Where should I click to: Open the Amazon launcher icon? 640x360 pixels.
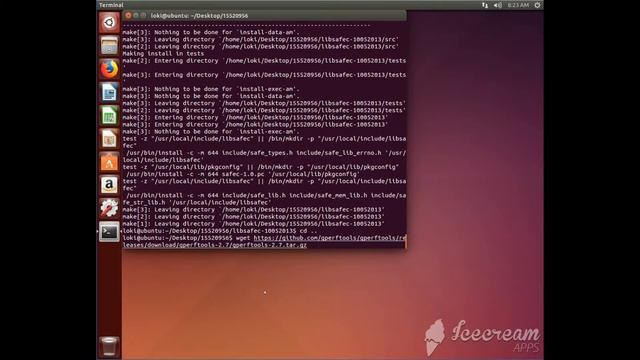click(x=109, y=185)
